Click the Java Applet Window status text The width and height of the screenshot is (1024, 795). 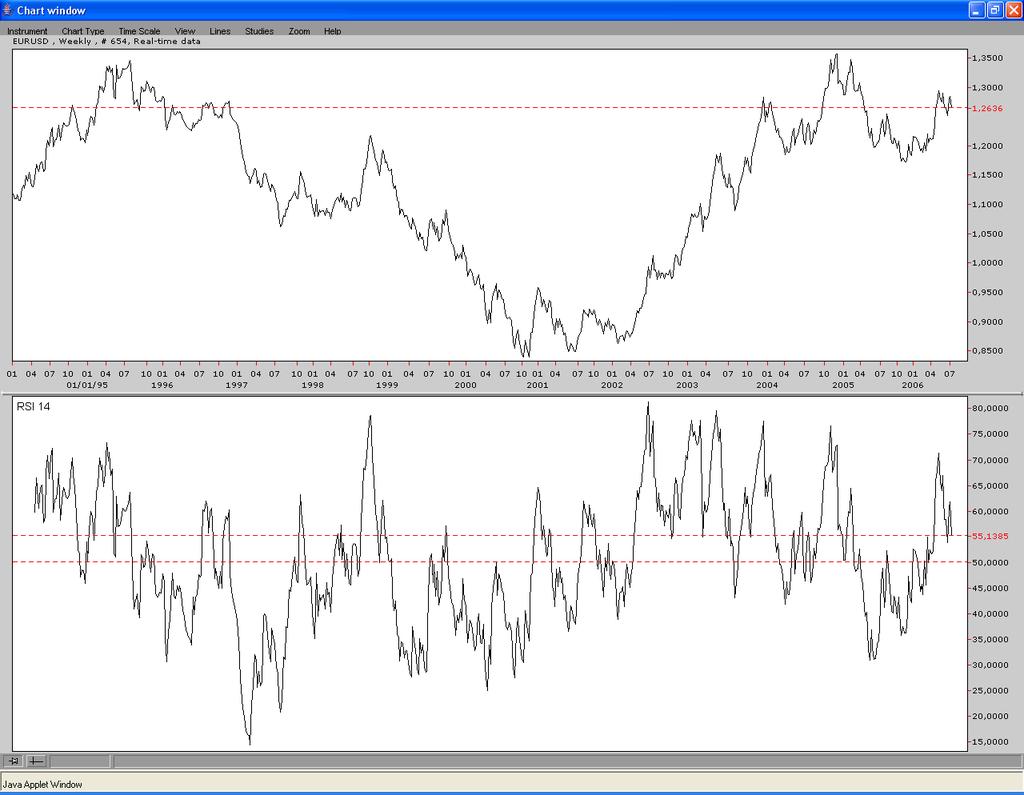tap(43, 785)
